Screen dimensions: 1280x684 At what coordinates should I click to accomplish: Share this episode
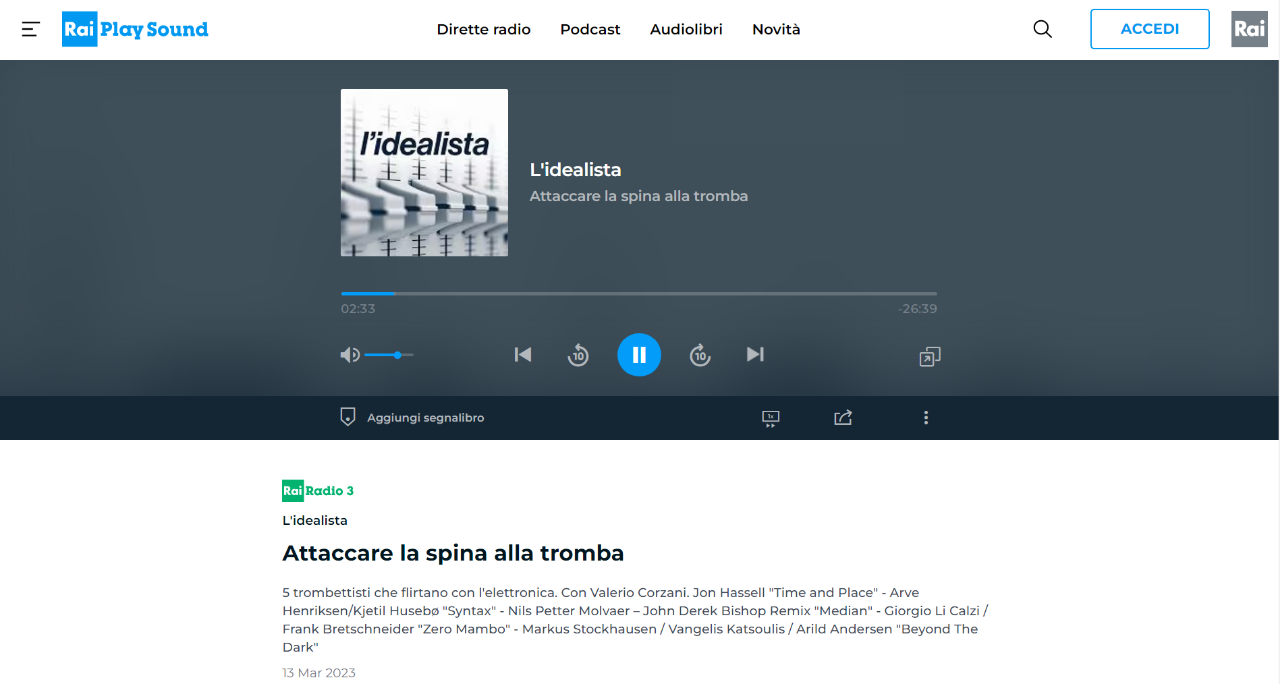[843, 418]
